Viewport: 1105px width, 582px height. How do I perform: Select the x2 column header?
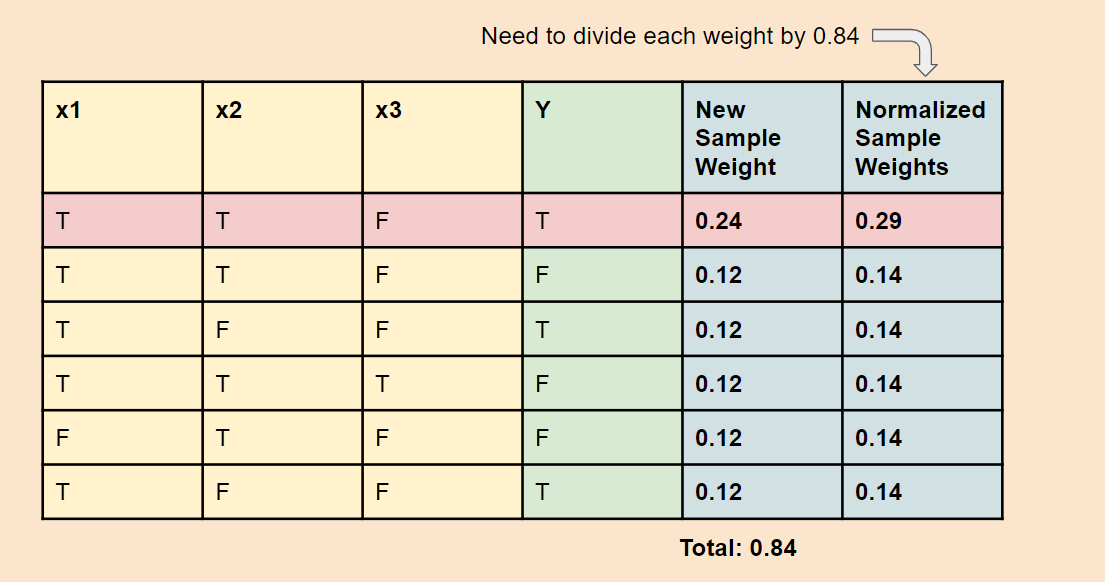point(282,137)
